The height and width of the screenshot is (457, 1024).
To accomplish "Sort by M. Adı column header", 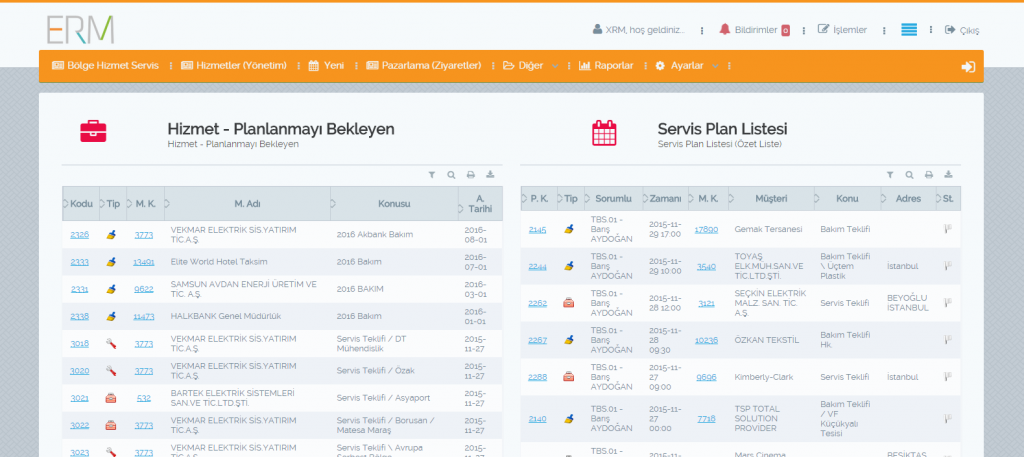I will tap(248, 204).
